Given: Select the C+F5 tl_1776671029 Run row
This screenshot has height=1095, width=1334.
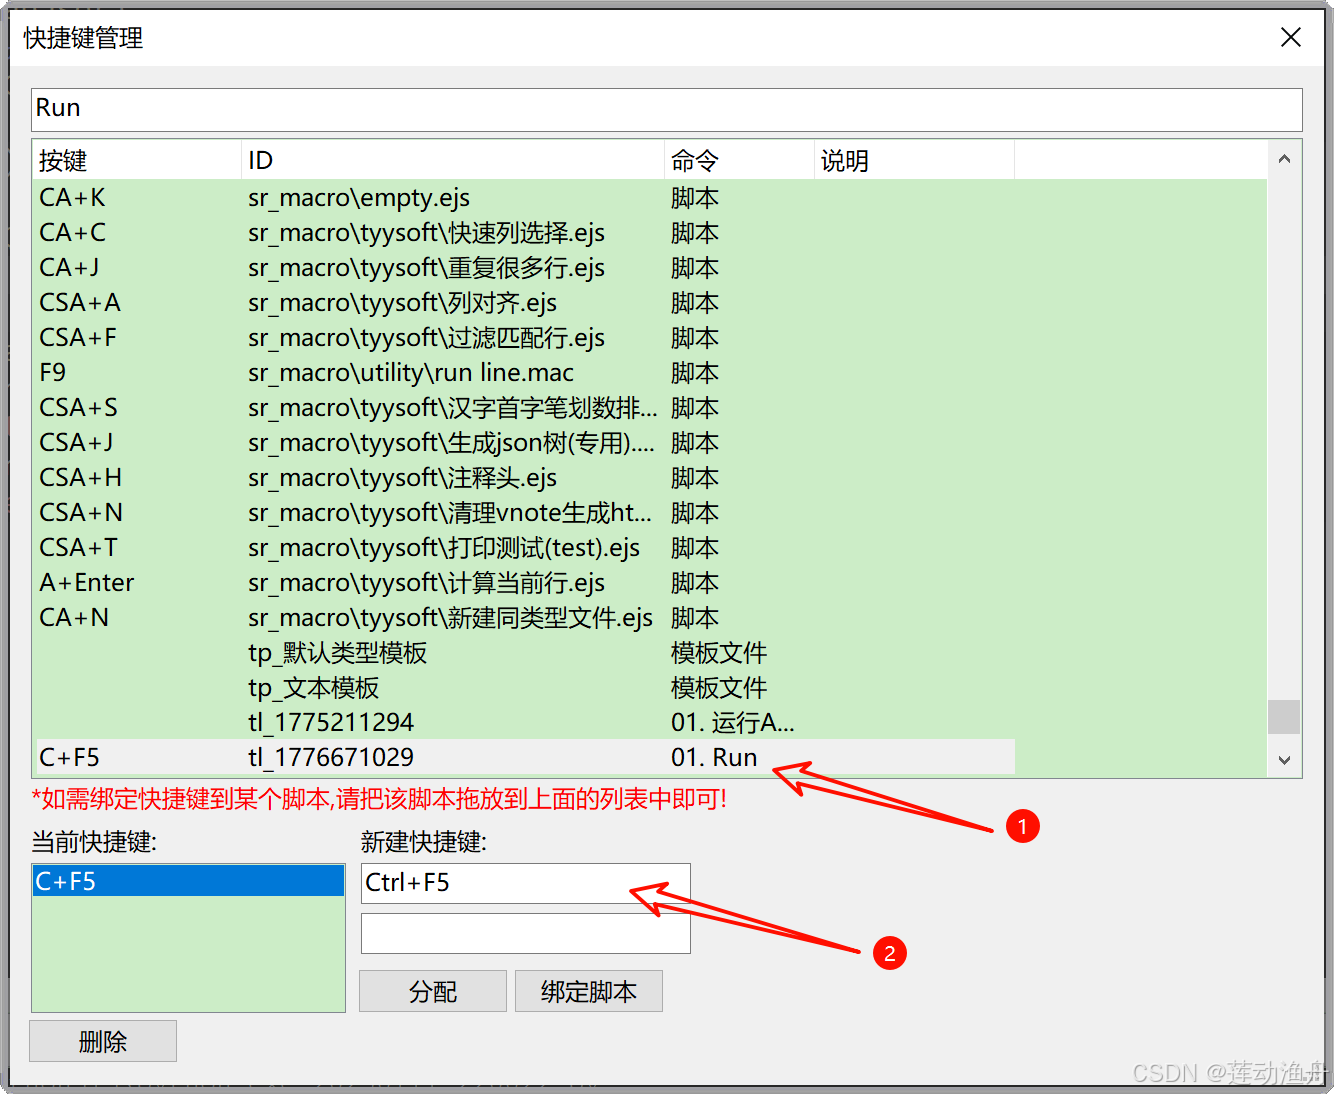Looking at the screenshot, I should pyautogui.click(x=525, y=758).
